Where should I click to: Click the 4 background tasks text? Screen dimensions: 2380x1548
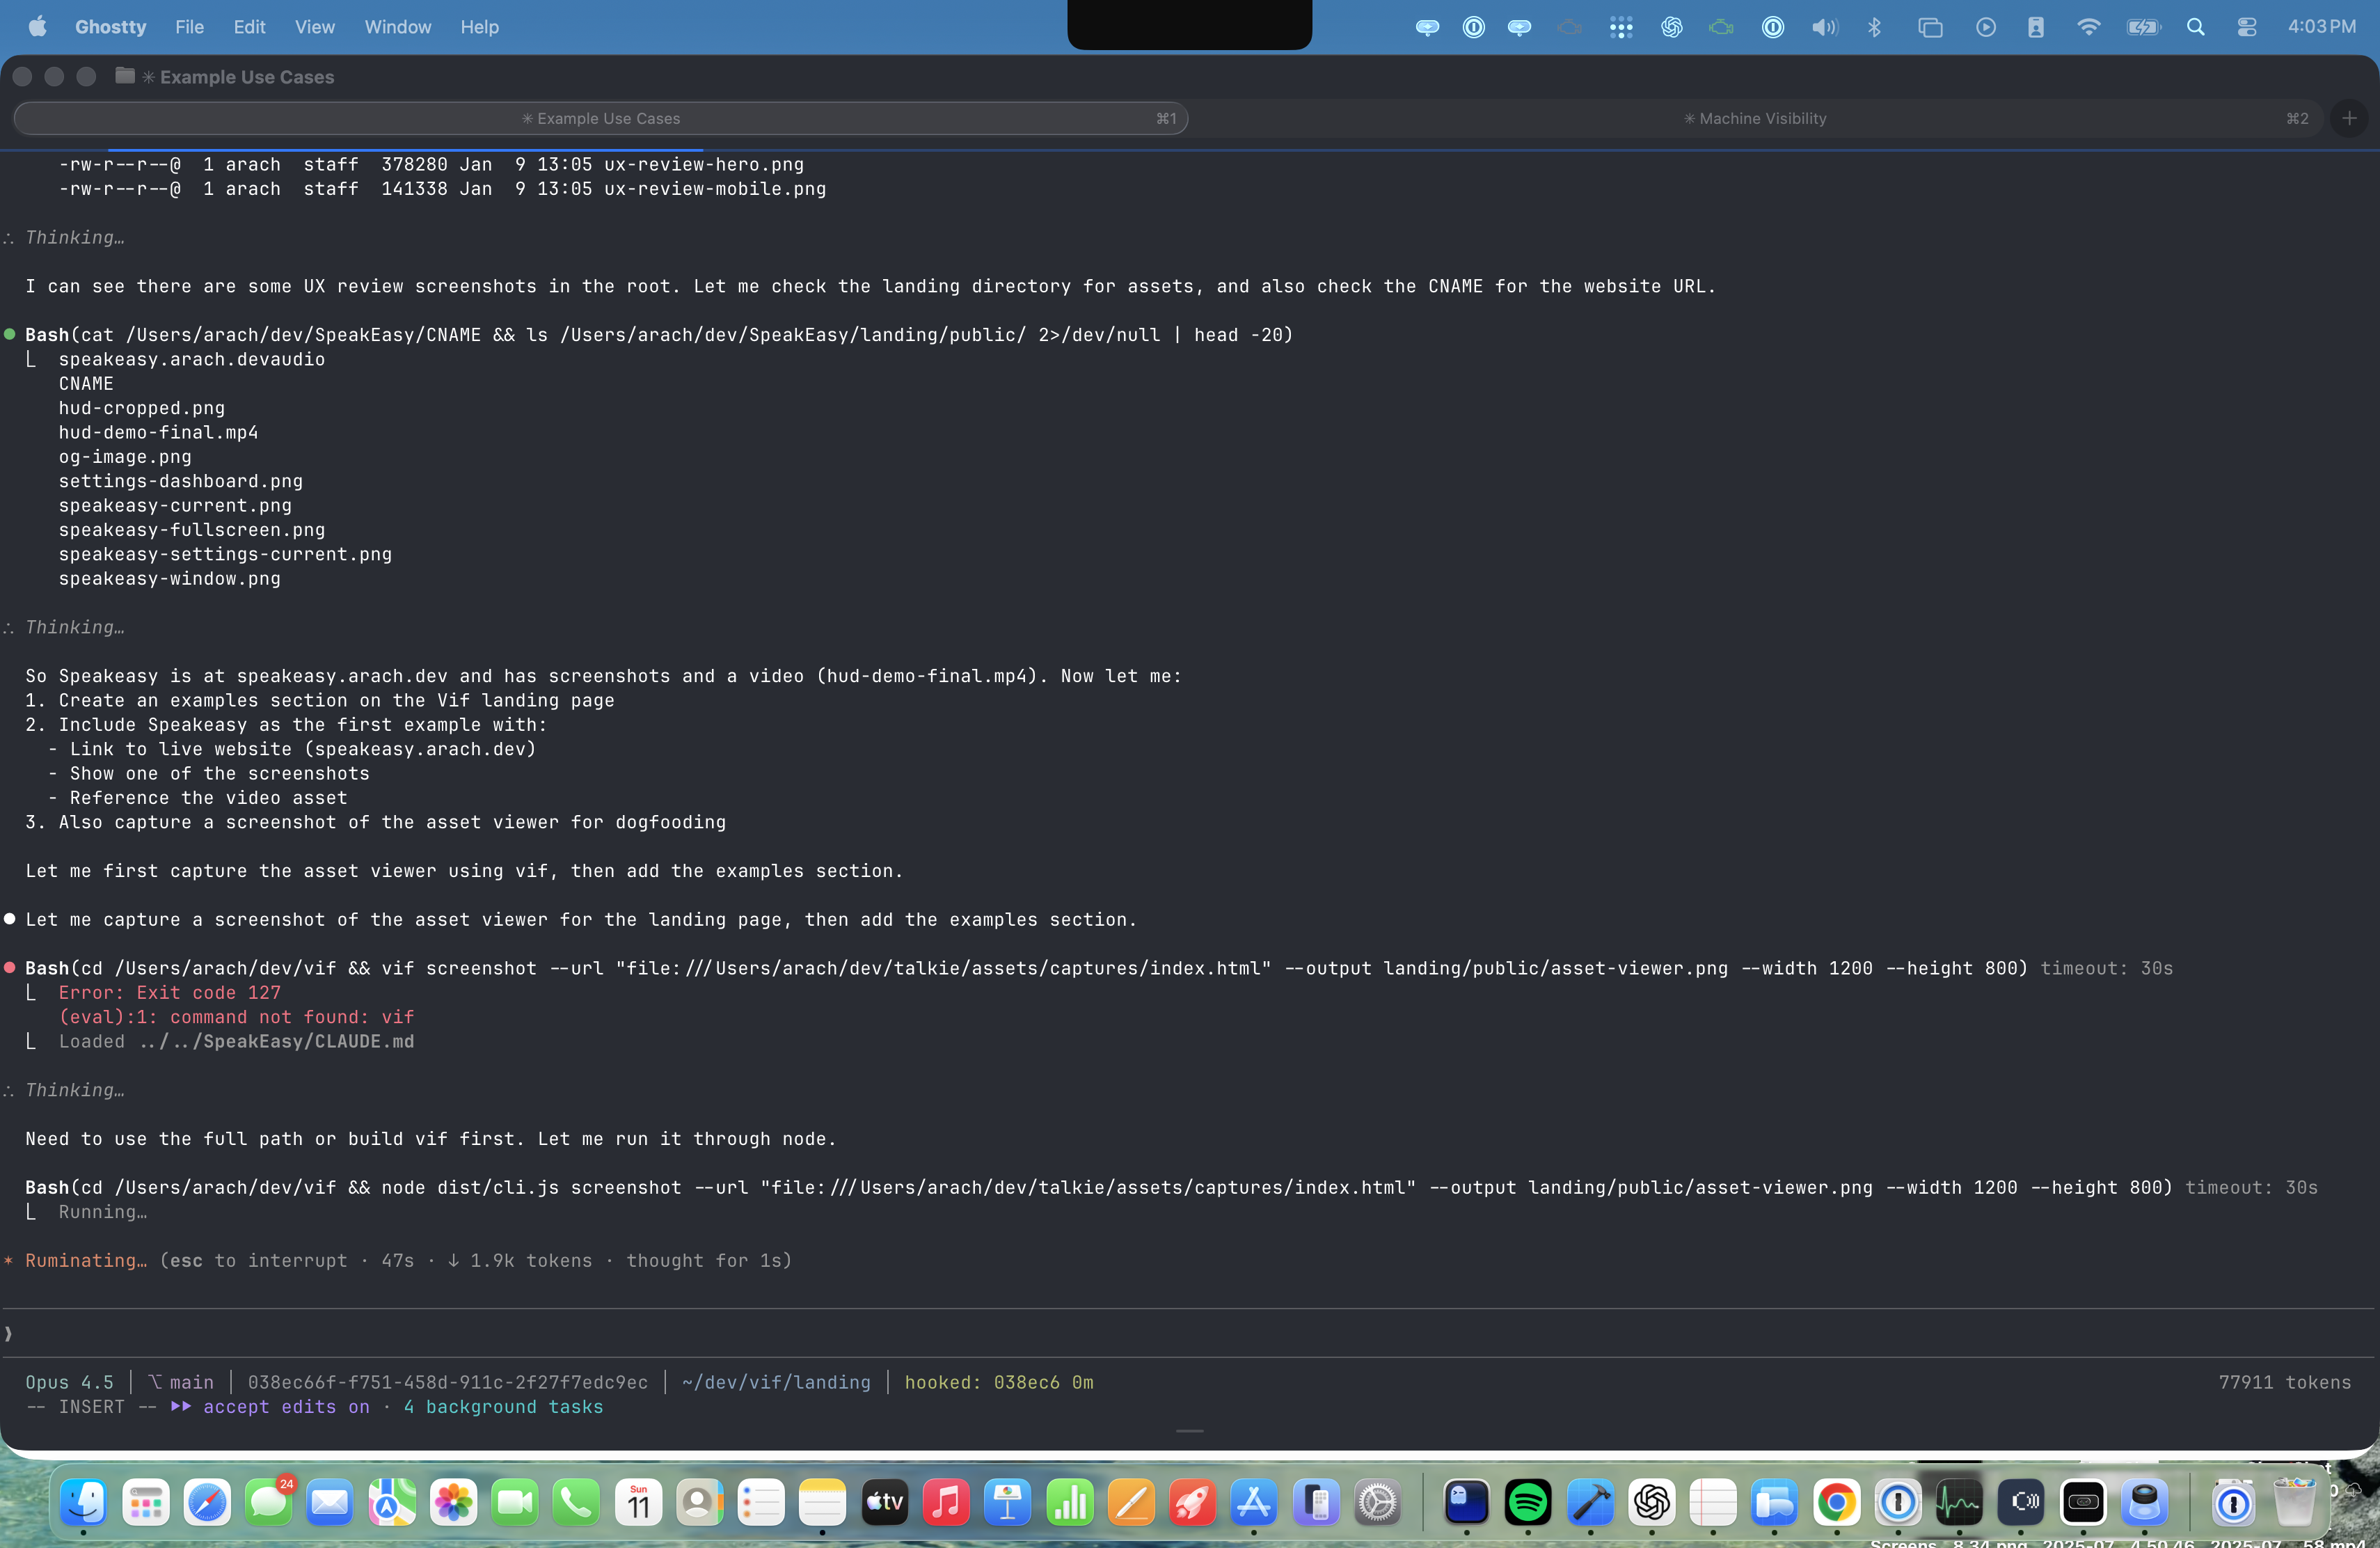point(503,1407)
